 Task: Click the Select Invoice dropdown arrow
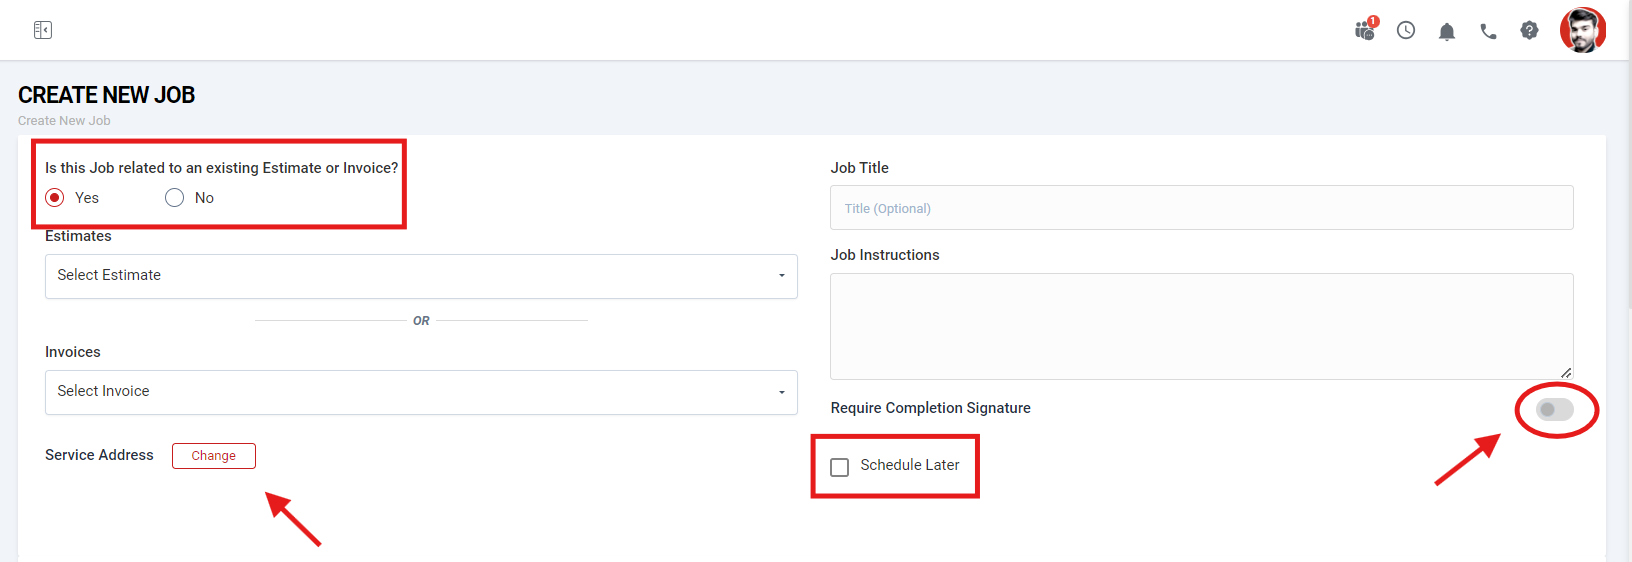782,392
